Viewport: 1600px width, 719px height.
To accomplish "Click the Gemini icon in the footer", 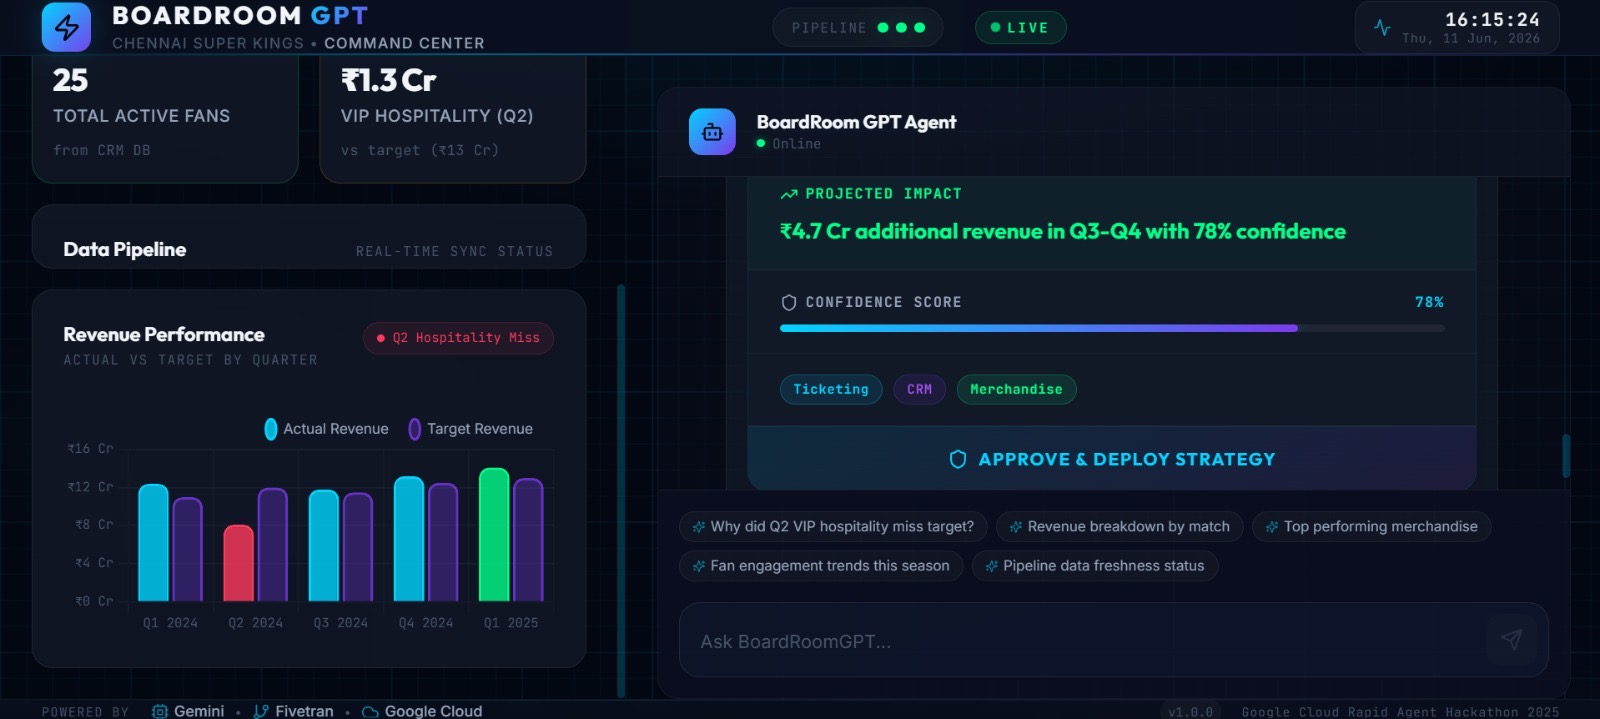I will (160, 711).
